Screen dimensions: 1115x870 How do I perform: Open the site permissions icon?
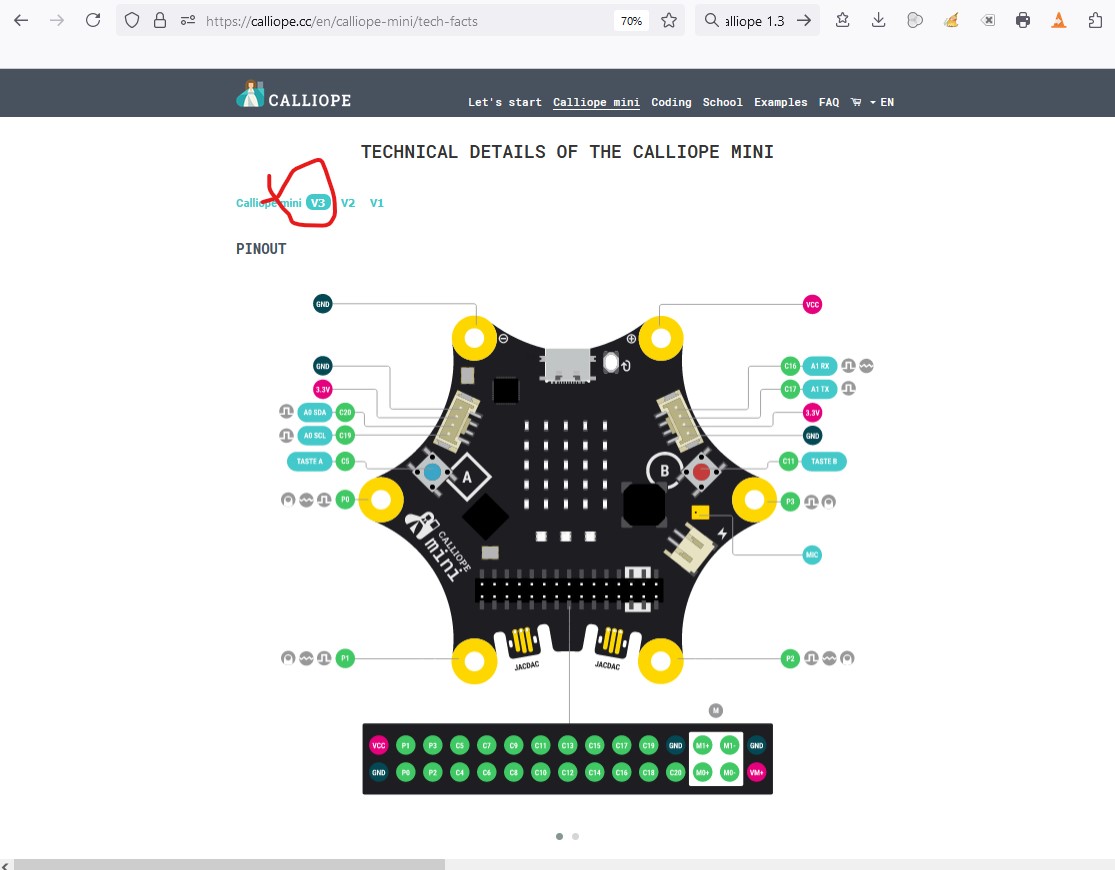tap(188, 21)
